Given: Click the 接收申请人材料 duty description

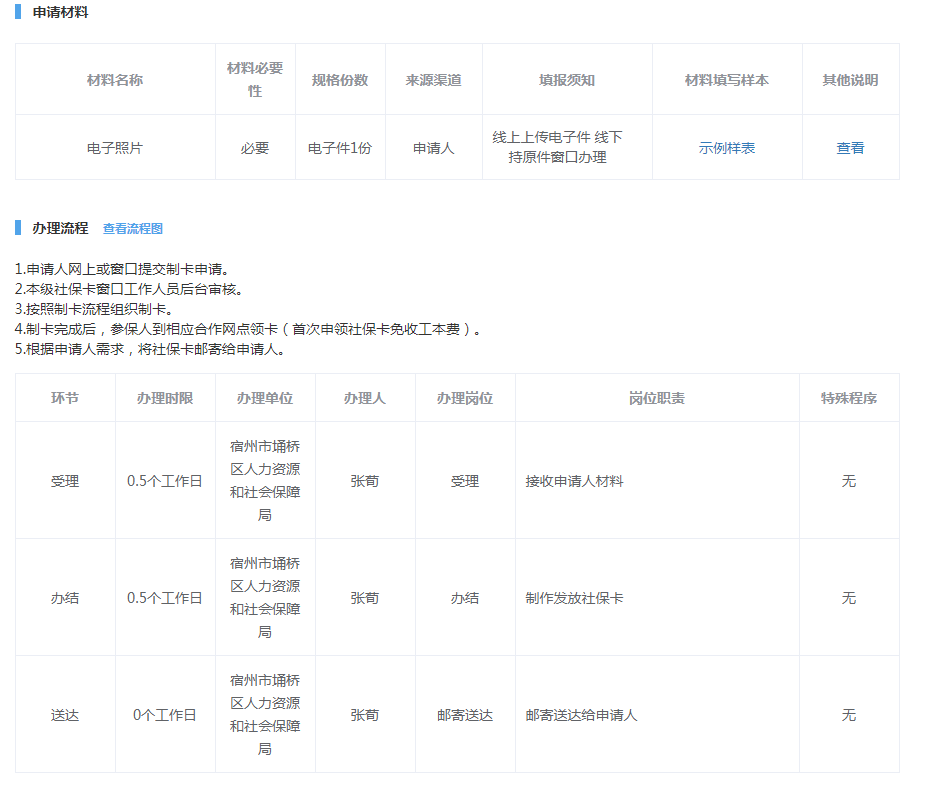Looking at the screenshot, I should click(575, 481).
